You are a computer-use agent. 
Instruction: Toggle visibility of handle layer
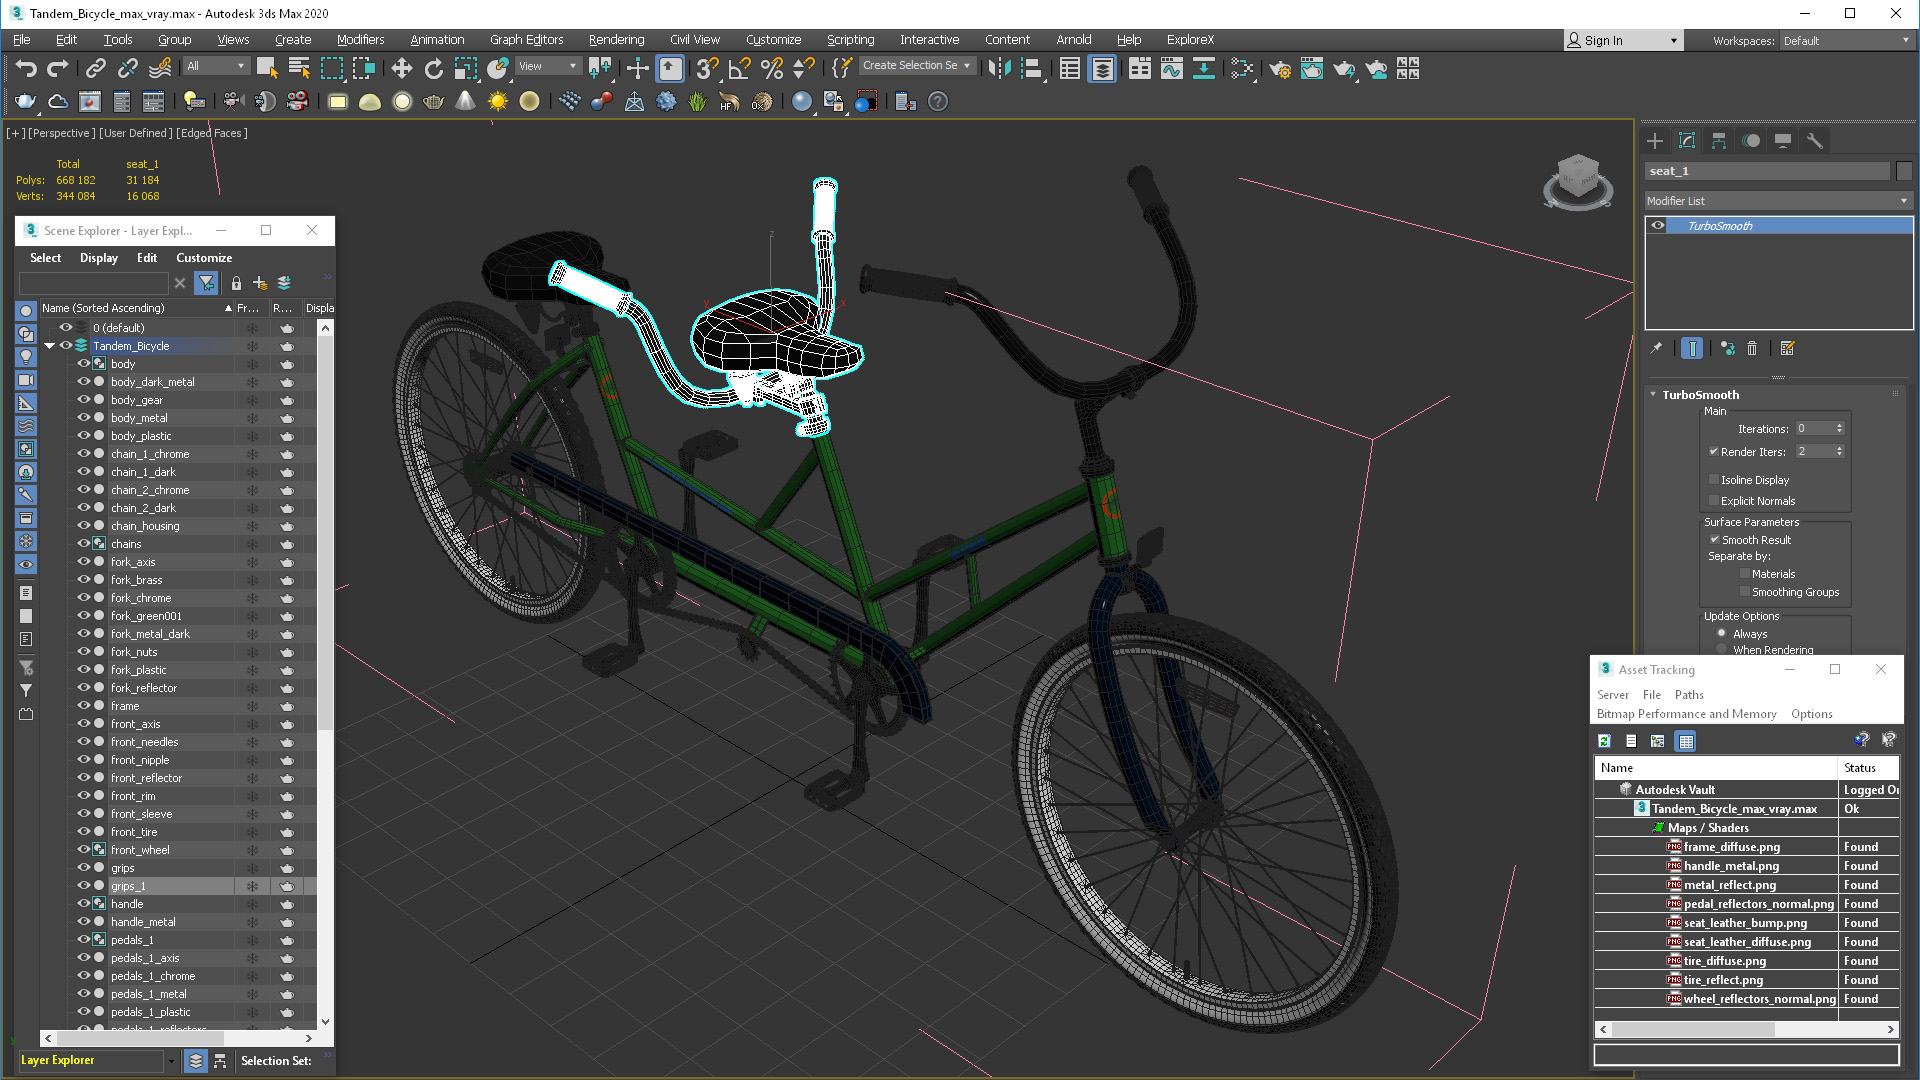tap(83, 903)
